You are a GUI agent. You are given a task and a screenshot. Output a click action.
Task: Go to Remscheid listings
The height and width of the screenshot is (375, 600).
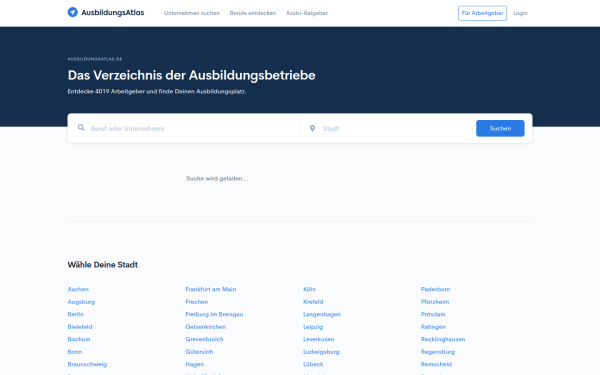(436, 364)
